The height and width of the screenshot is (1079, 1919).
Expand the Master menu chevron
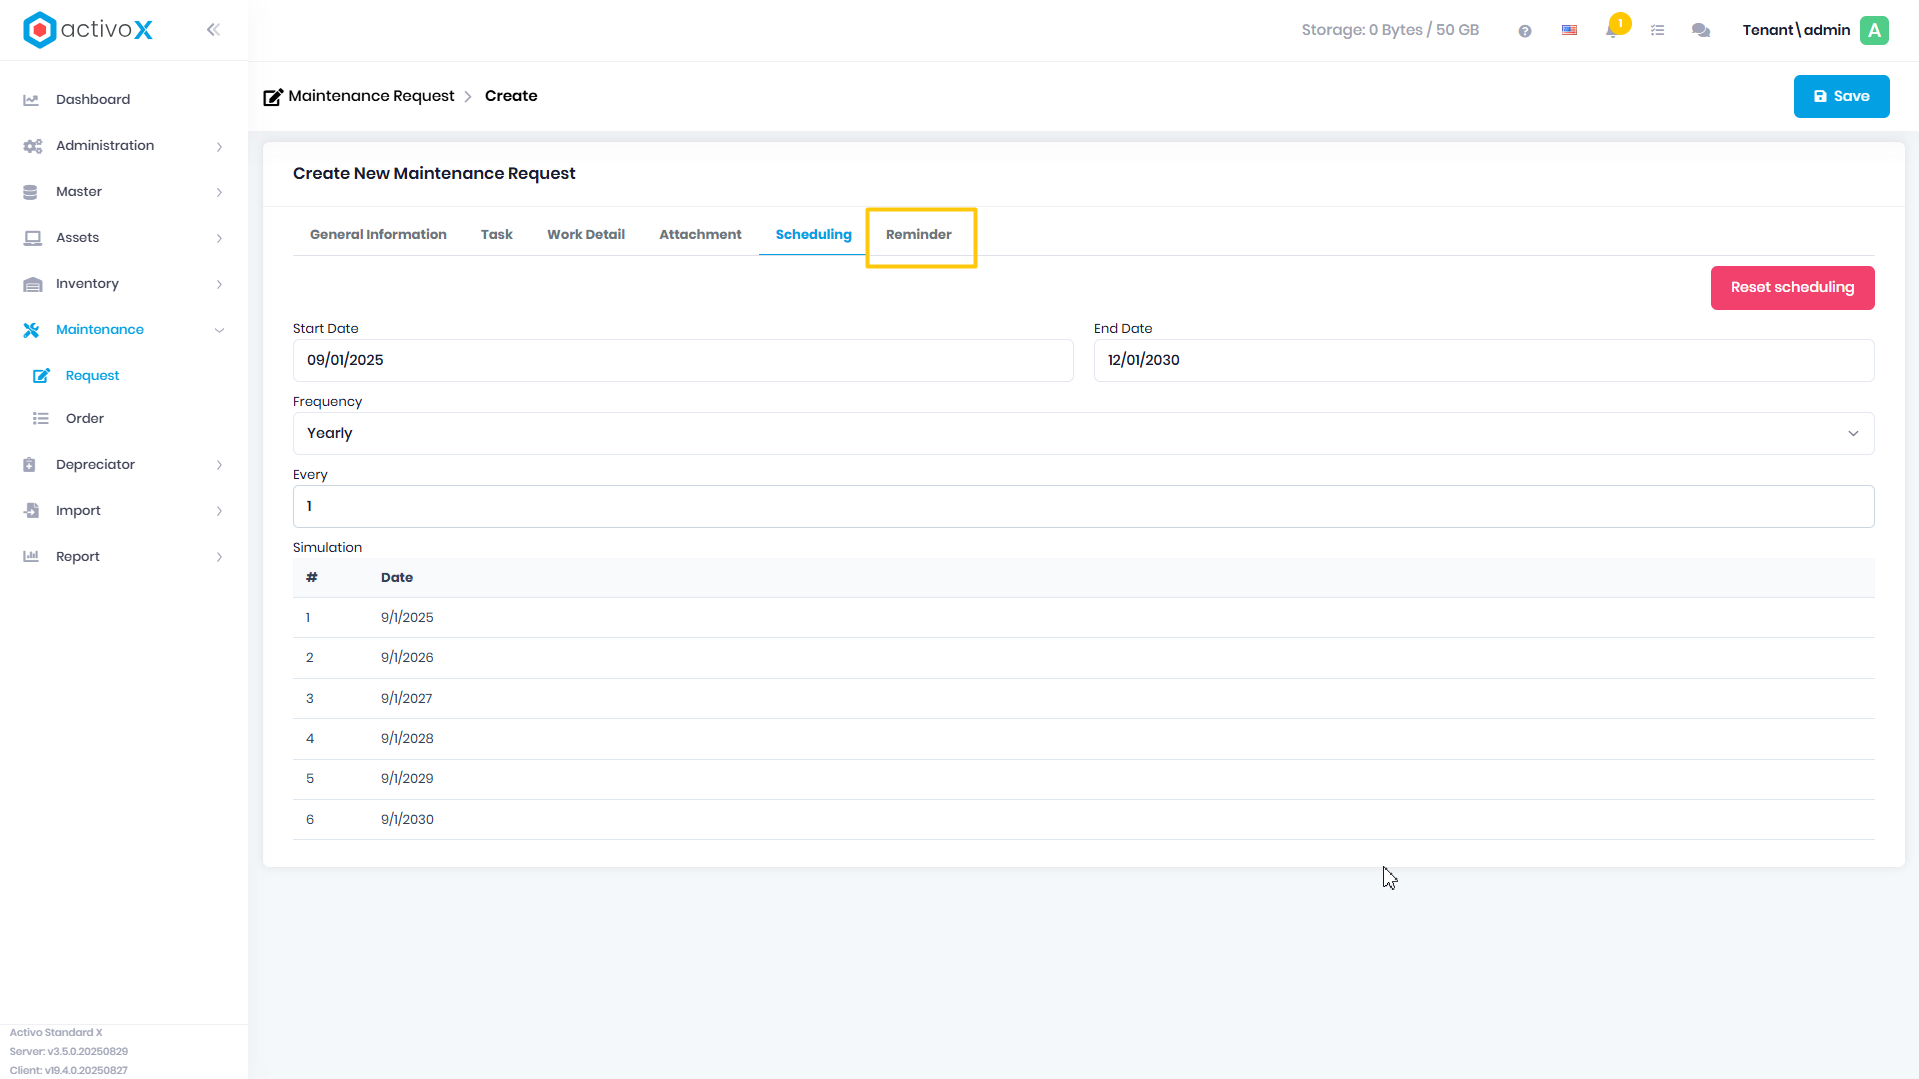[x=219, y=192]
